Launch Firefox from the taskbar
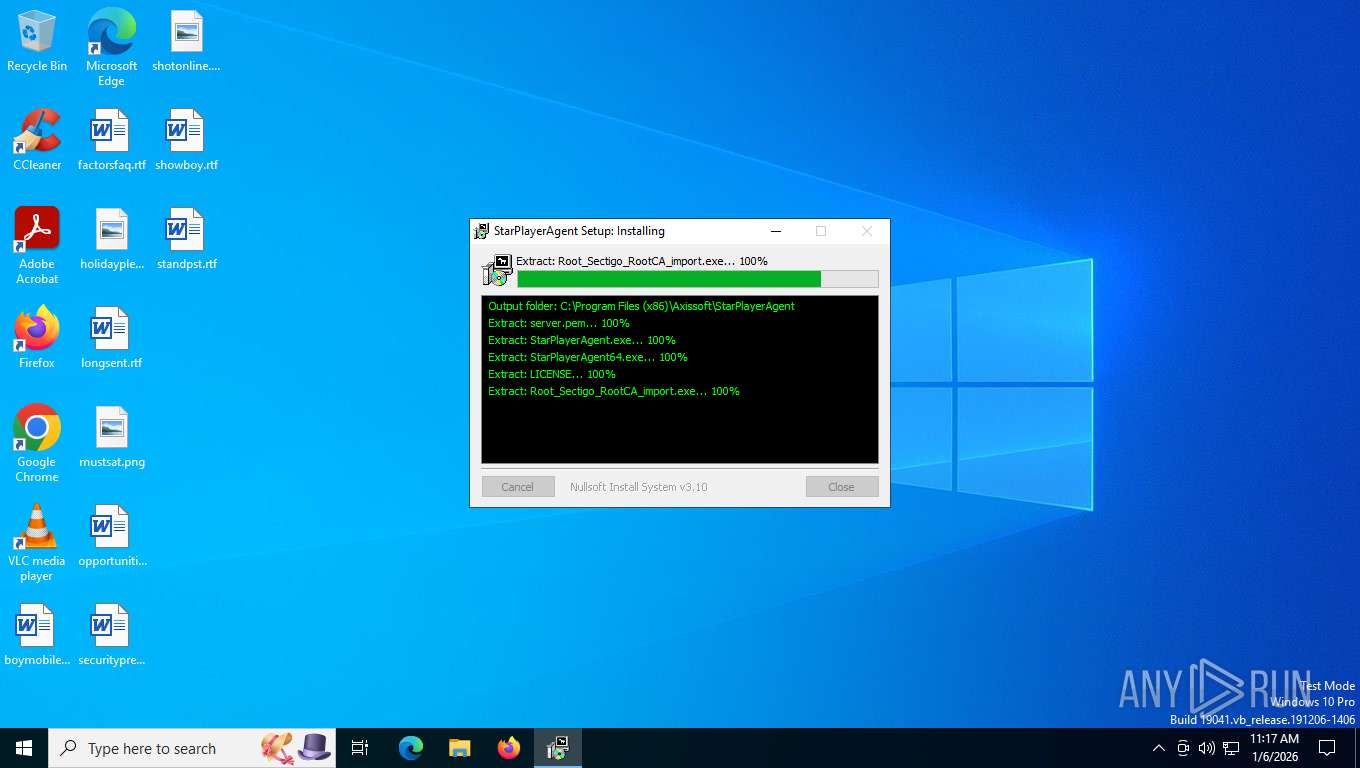Screen dimensions: 1360x768 pos(509,748)
